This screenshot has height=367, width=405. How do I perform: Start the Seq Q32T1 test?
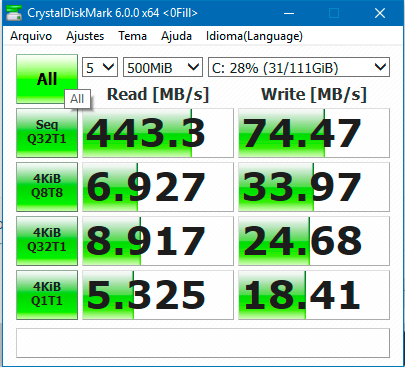coord(47,133)
